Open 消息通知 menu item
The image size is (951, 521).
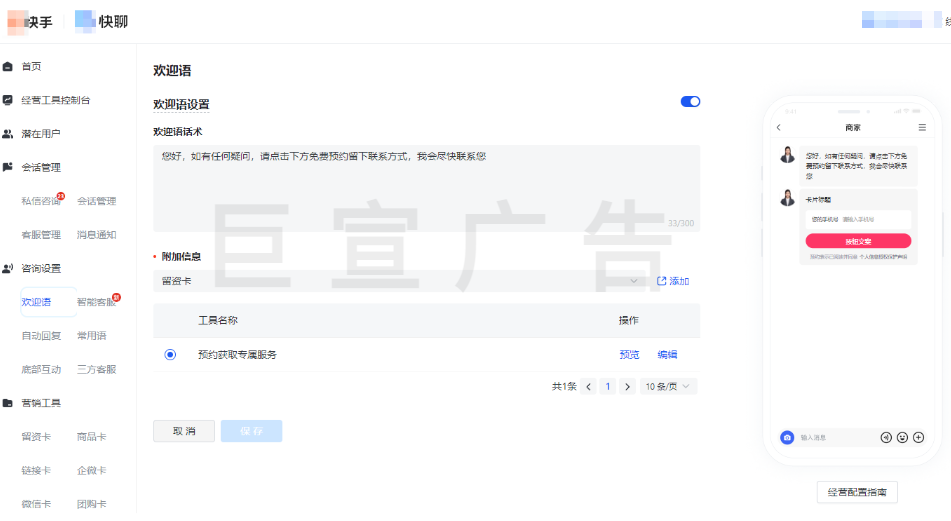96,235
